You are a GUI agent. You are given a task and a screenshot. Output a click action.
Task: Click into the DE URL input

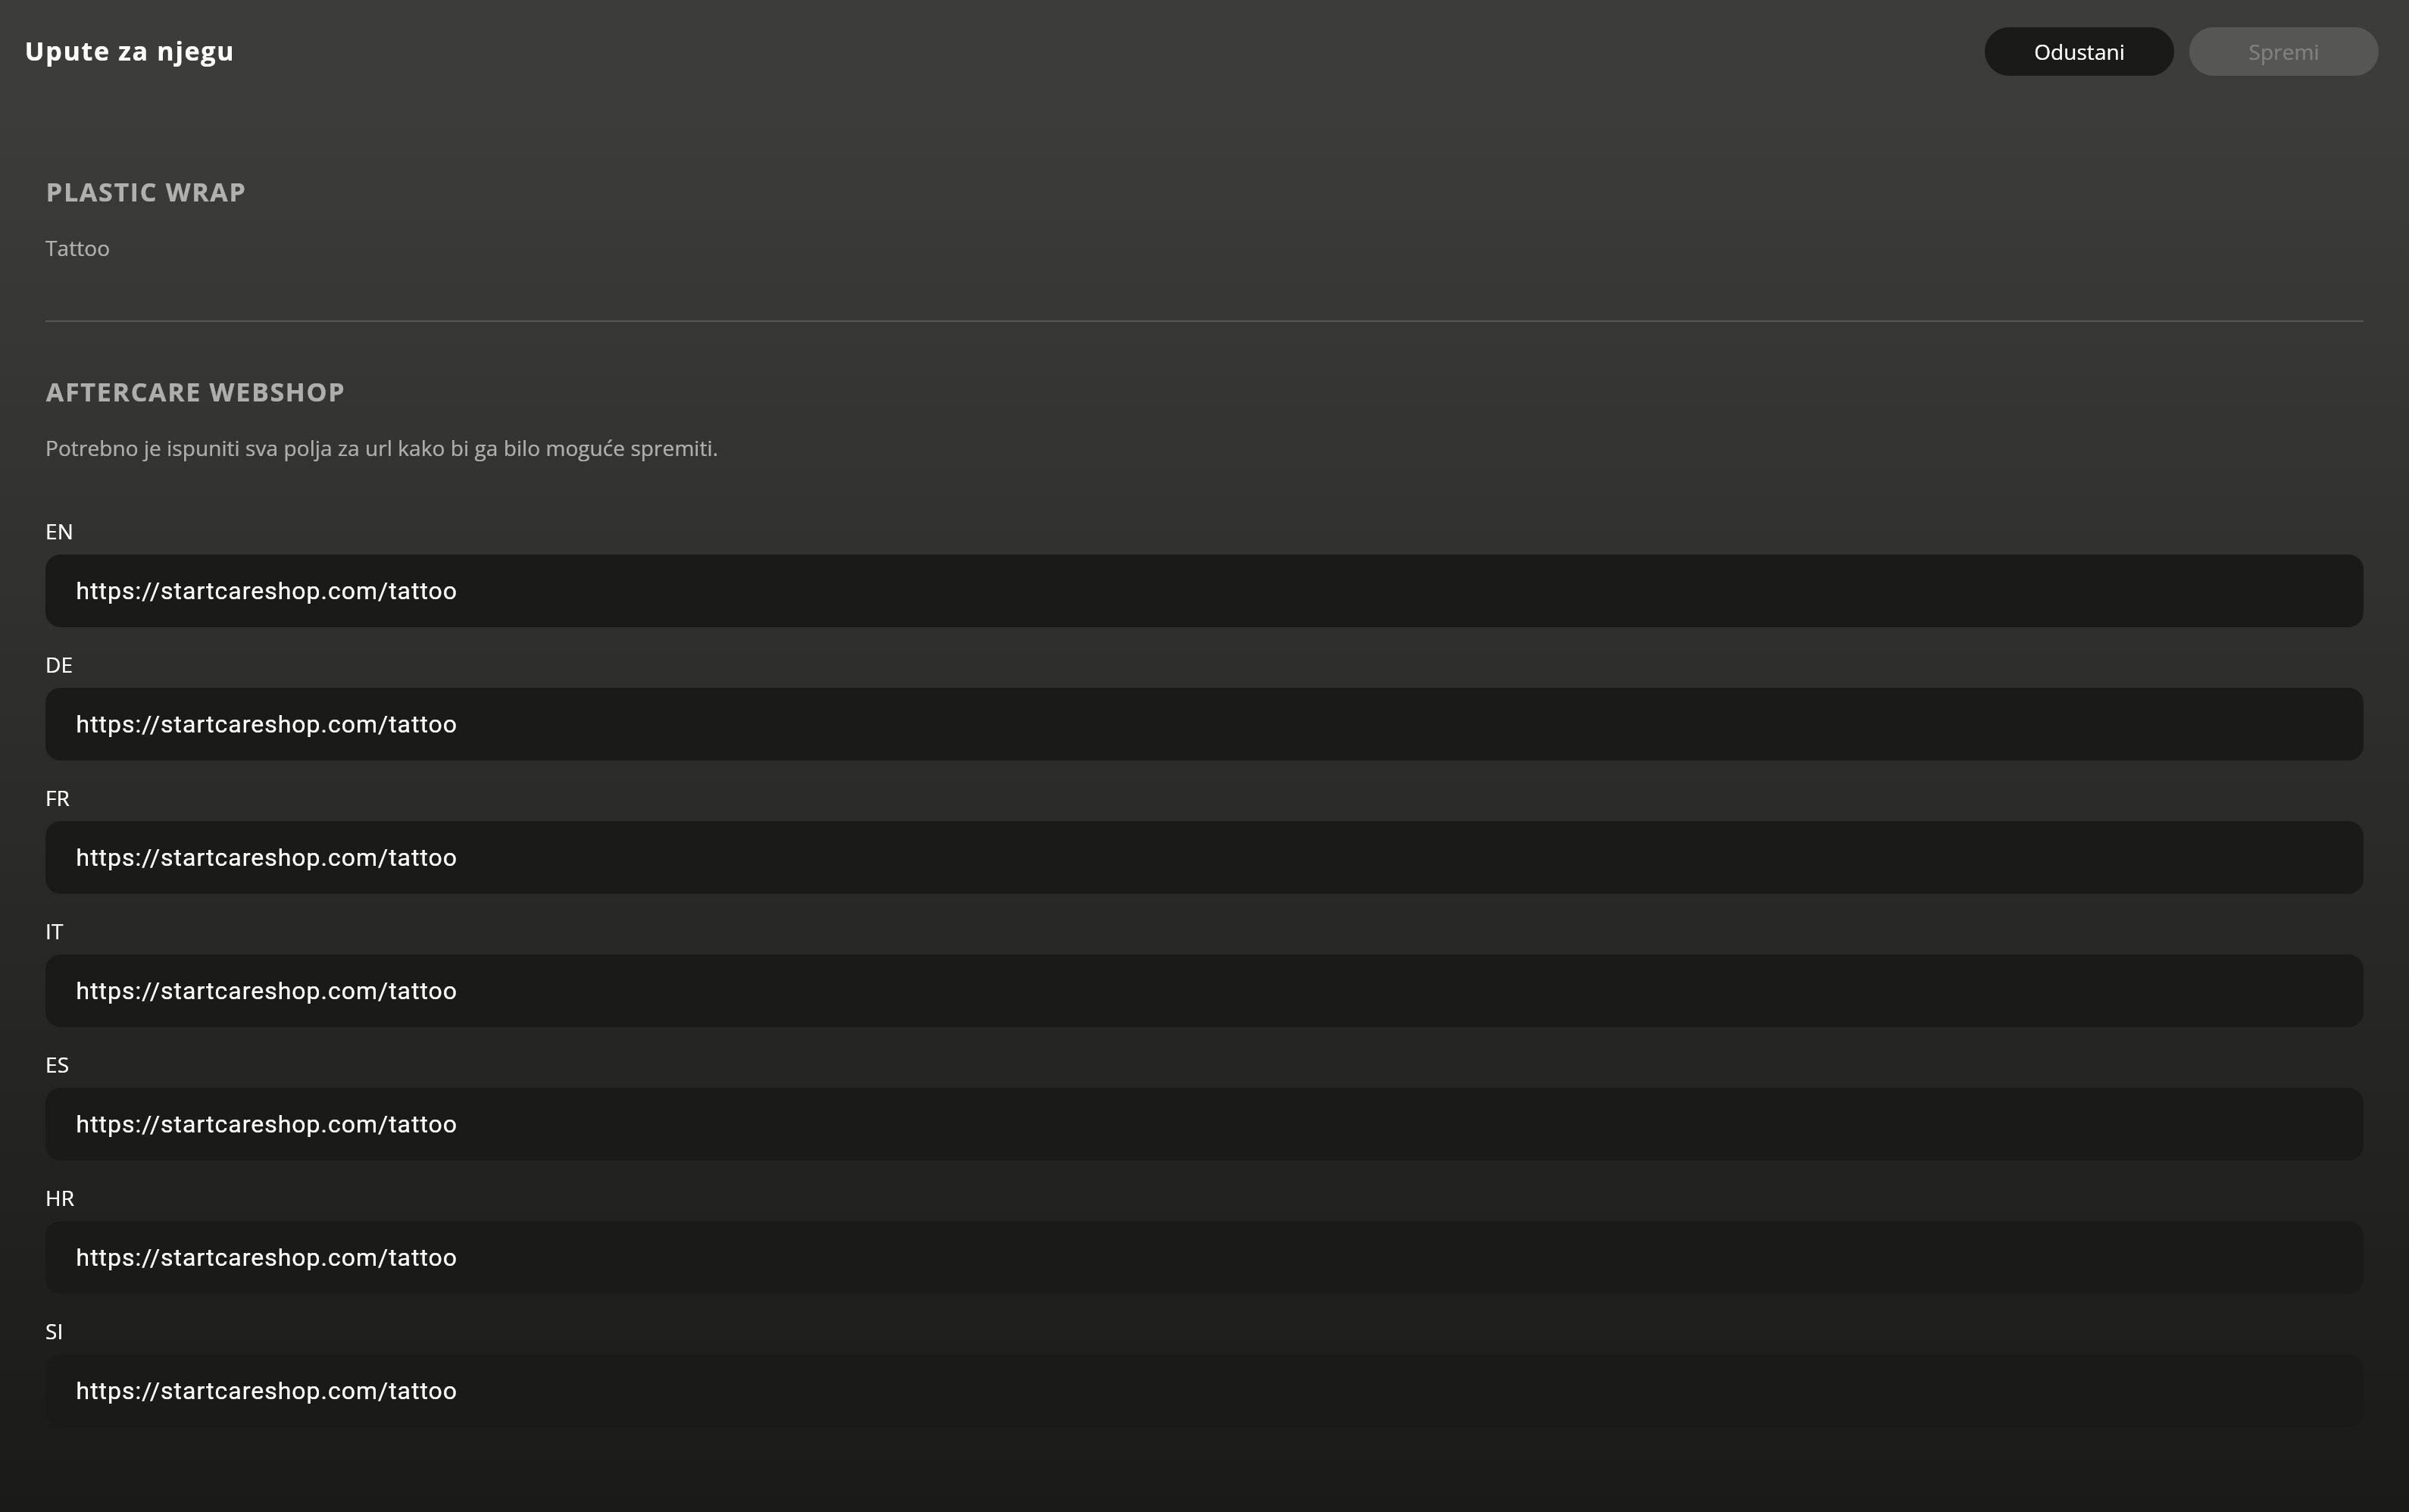point(1203,724)
